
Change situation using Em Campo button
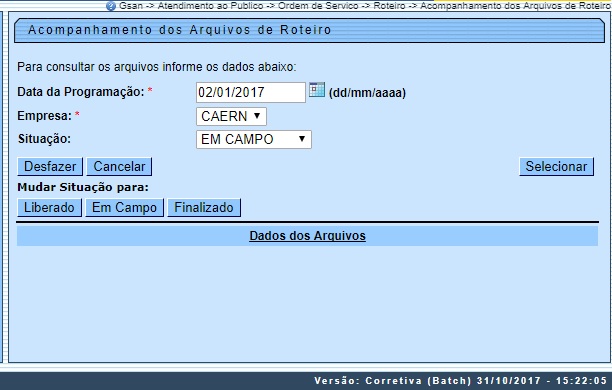tap(125, 207)
